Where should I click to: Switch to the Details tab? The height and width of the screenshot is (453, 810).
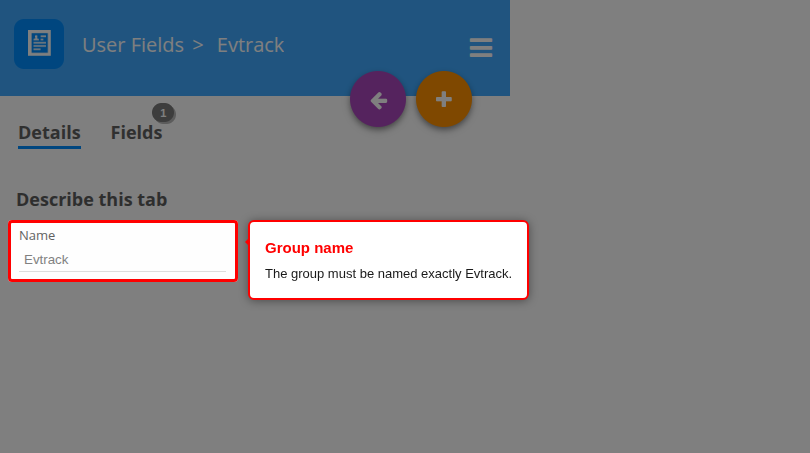click(50, 133)
